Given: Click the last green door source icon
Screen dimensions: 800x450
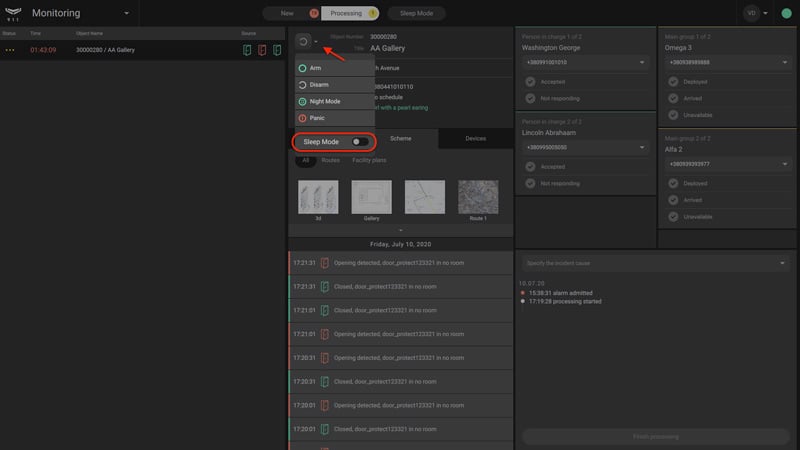Looking at the screenshot, I should pyautogui.click(x=277, y=50).
